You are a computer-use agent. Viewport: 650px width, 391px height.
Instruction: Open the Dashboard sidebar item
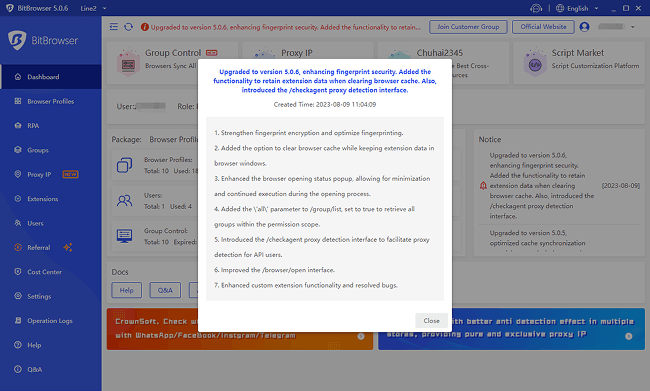pyautogui.click(x=51, y=77)
